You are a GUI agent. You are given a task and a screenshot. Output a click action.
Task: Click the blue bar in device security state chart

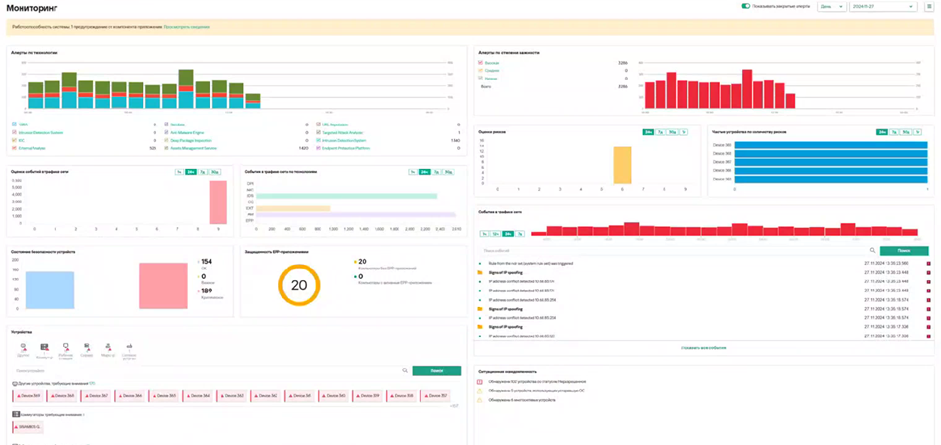pos(50,290)
